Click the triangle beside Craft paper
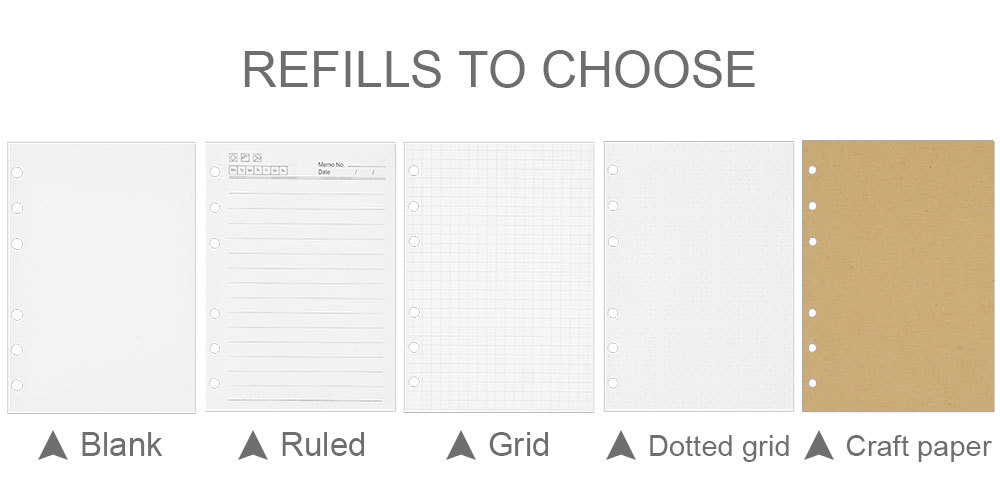Viewport: 1000px width, 494px height. pyautogui.click(x=820, y=445)
